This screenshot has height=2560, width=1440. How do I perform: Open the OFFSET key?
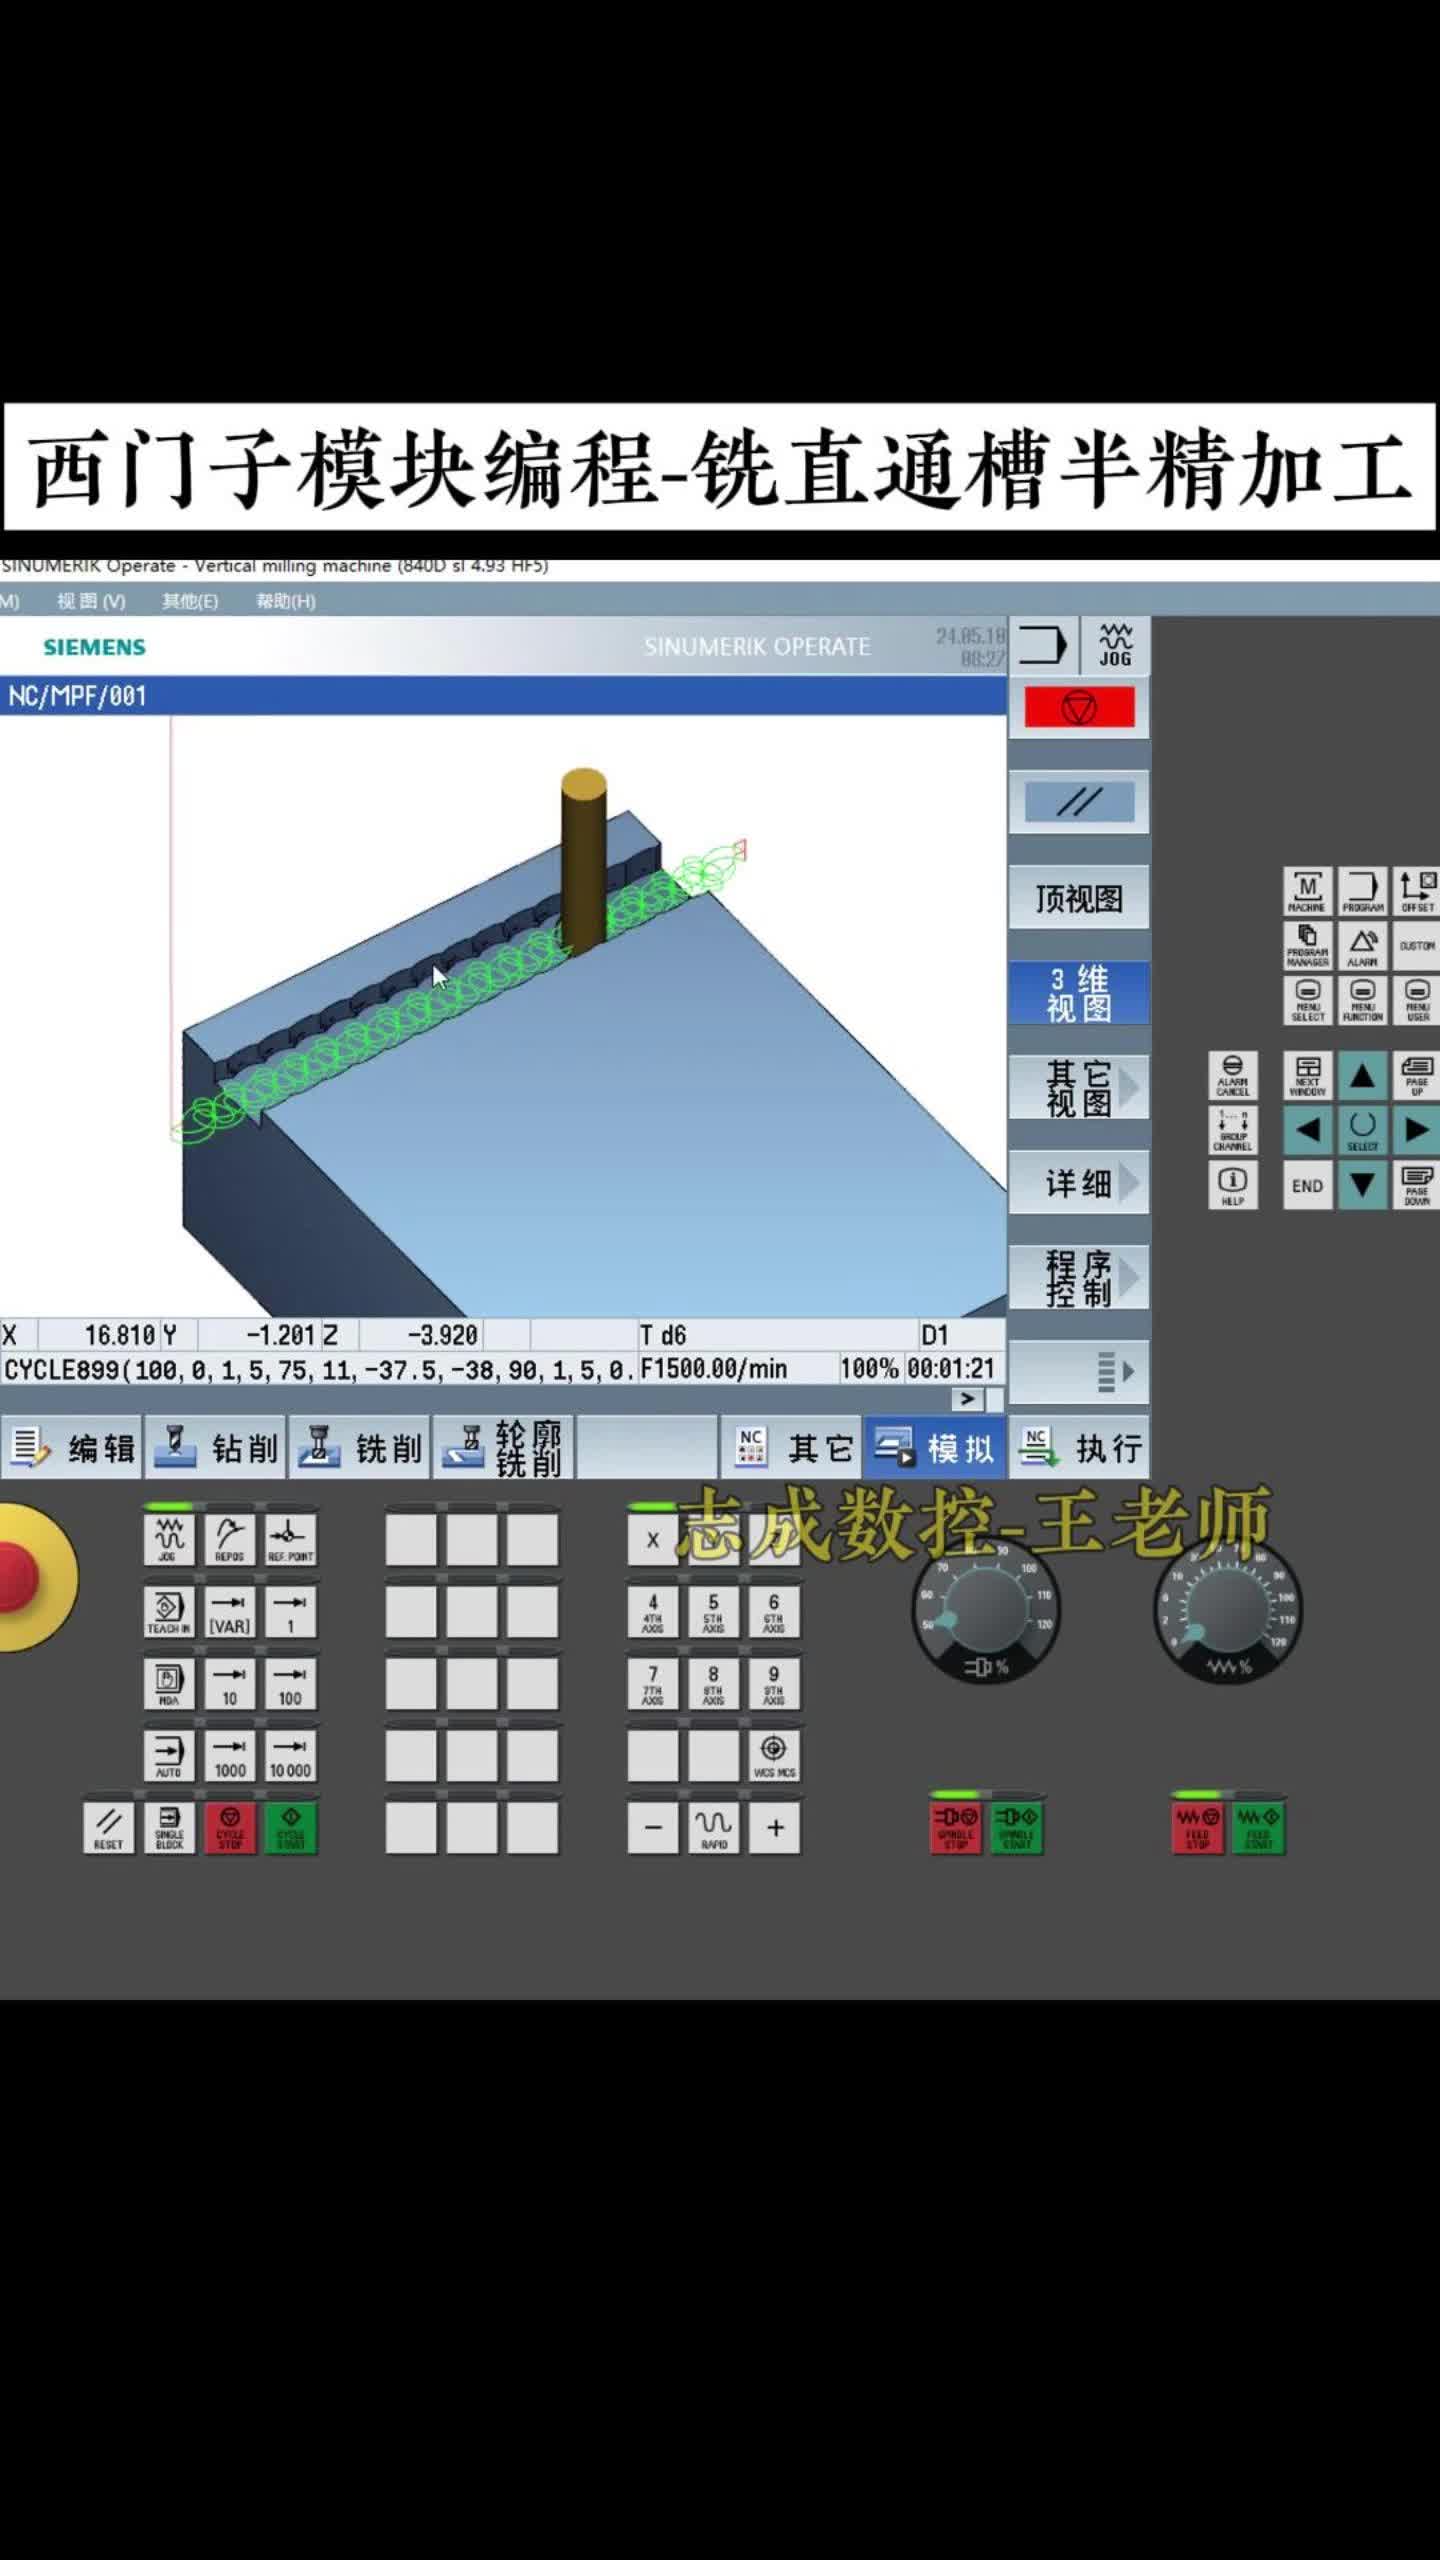tap(1417, 891)
